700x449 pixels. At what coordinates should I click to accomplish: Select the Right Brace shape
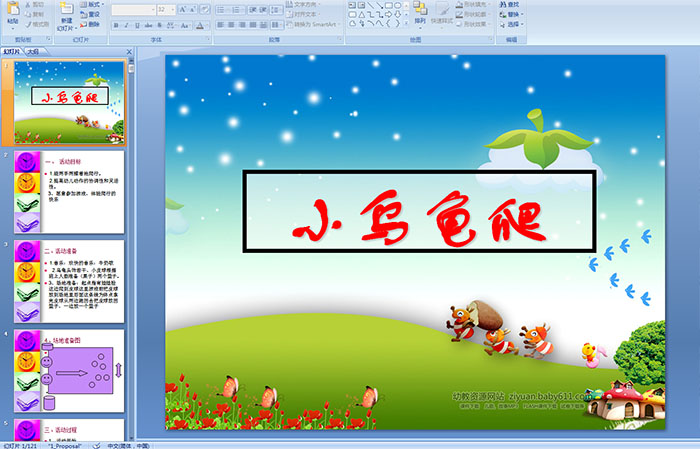tap(397, 23)
